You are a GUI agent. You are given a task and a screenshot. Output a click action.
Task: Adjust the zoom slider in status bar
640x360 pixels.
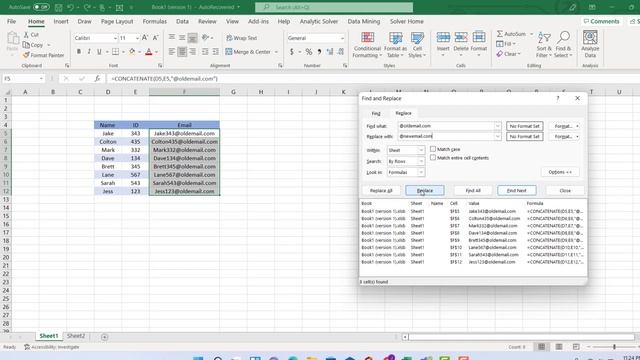(614, 347)
